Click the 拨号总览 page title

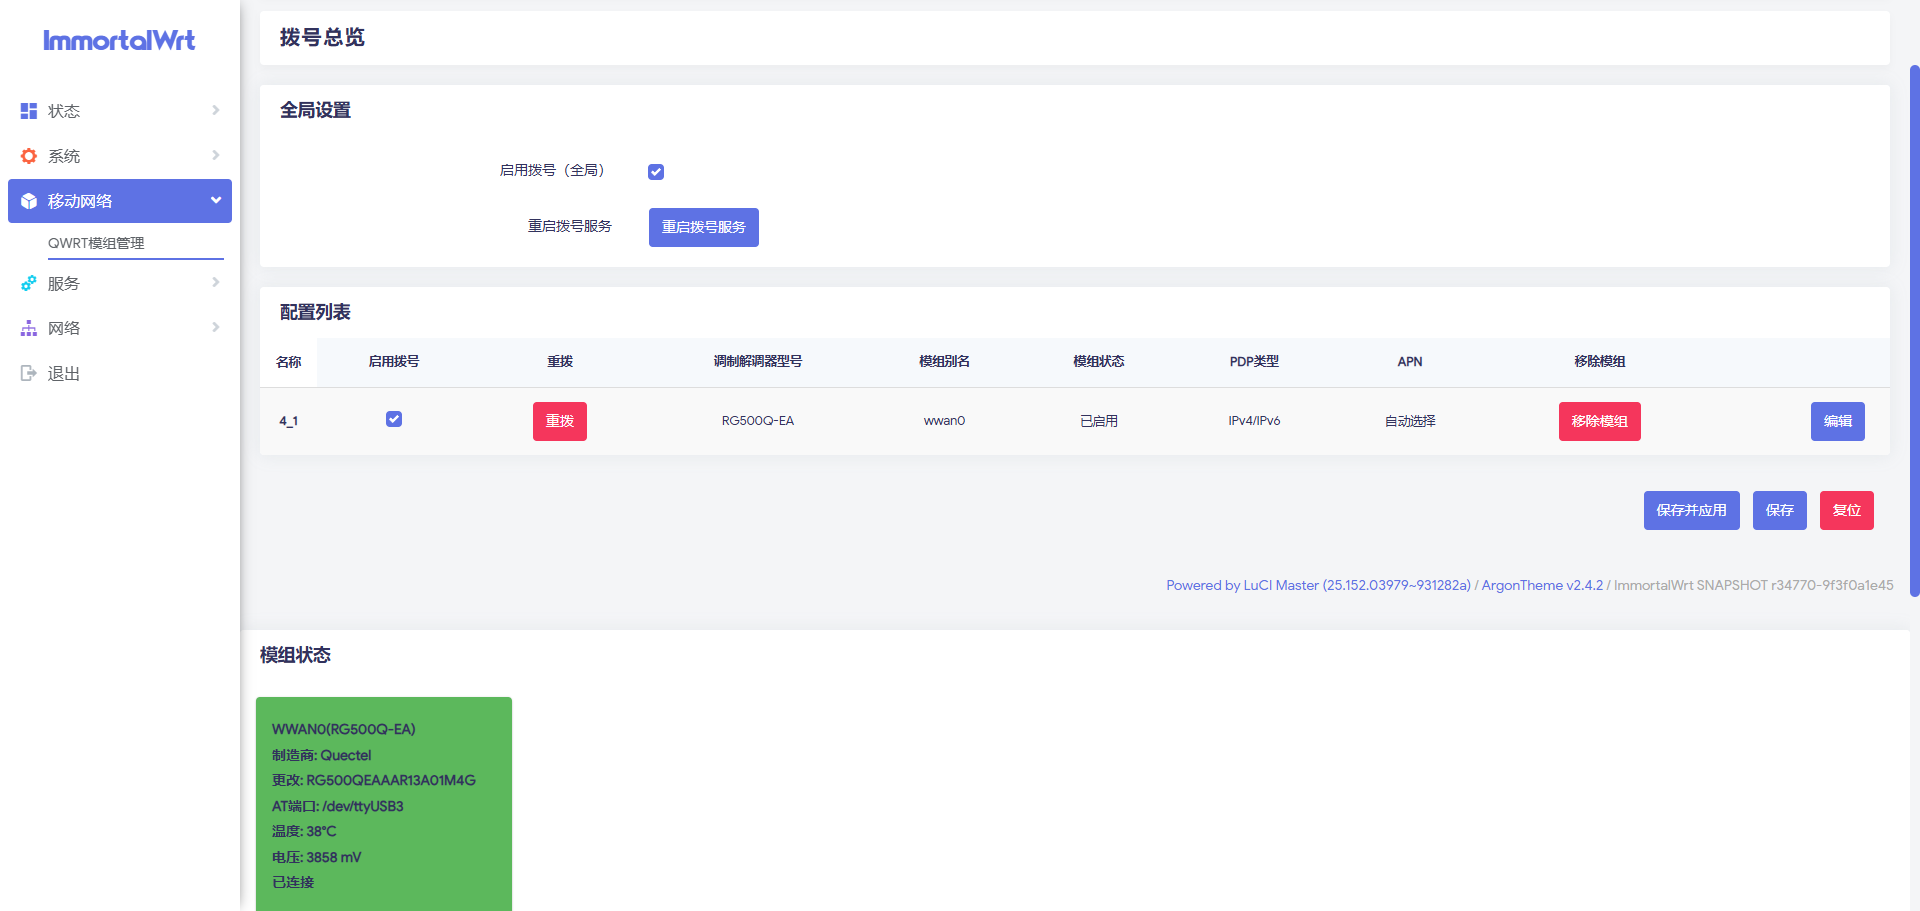coord(322,37)
